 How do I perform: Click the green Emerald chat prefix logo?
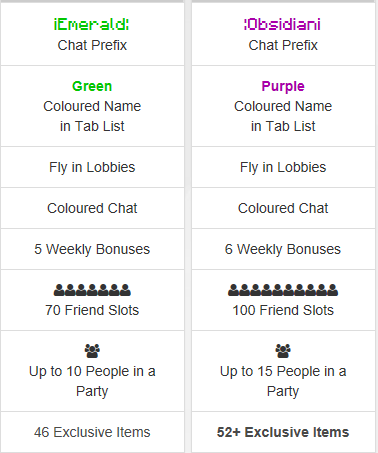pos(92,24)
